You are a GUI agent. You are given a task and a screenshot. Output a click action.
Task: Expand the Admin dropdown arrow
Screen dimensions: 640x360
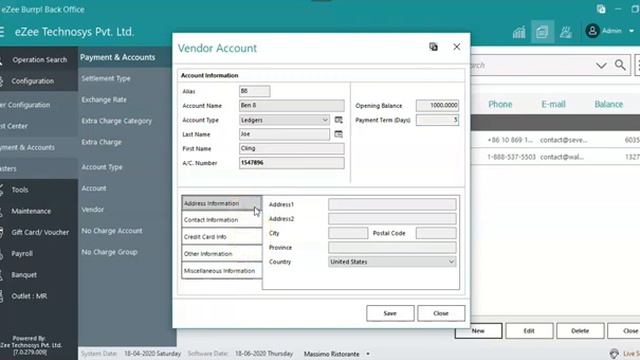pos(631,31)
